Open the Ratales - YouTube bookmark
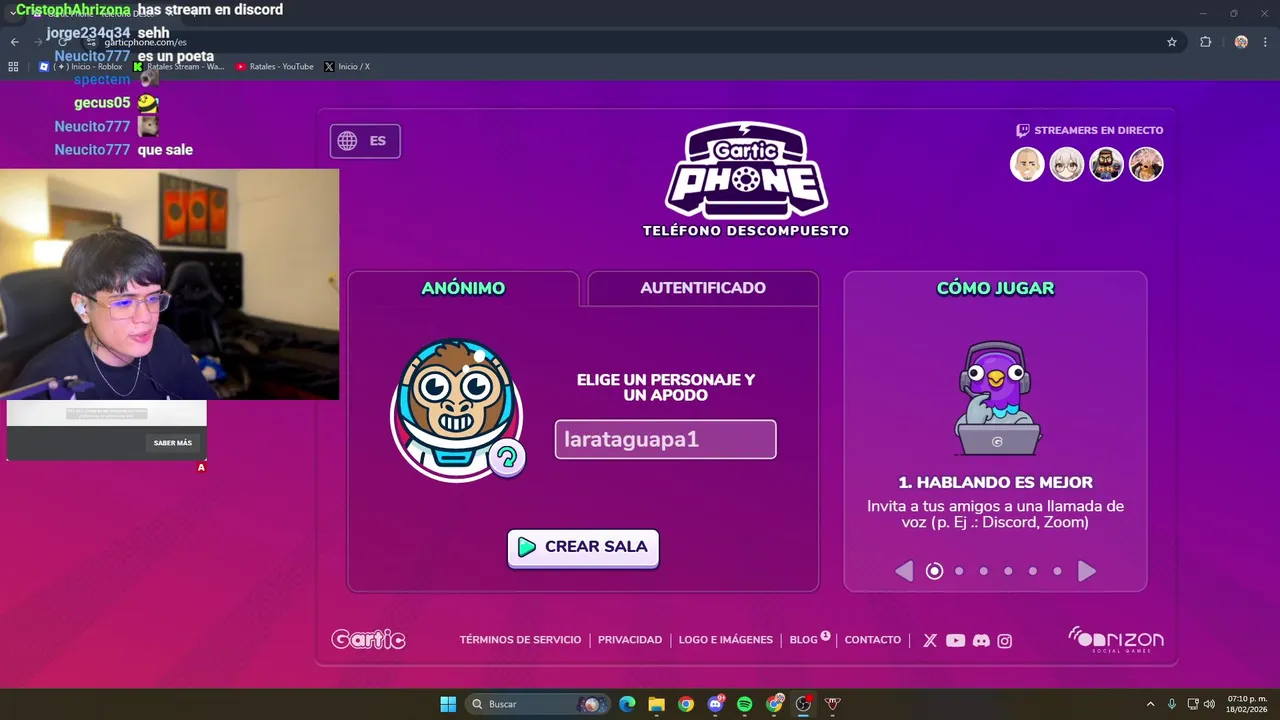 coord(275,67)
